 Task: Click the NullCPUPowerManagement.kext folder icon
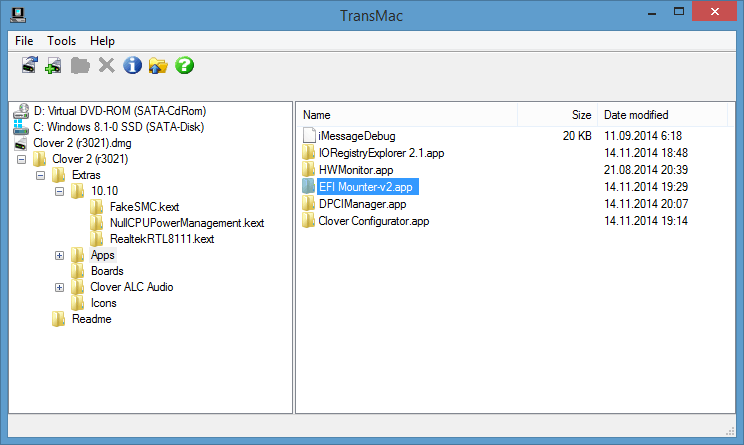(96, 223)
